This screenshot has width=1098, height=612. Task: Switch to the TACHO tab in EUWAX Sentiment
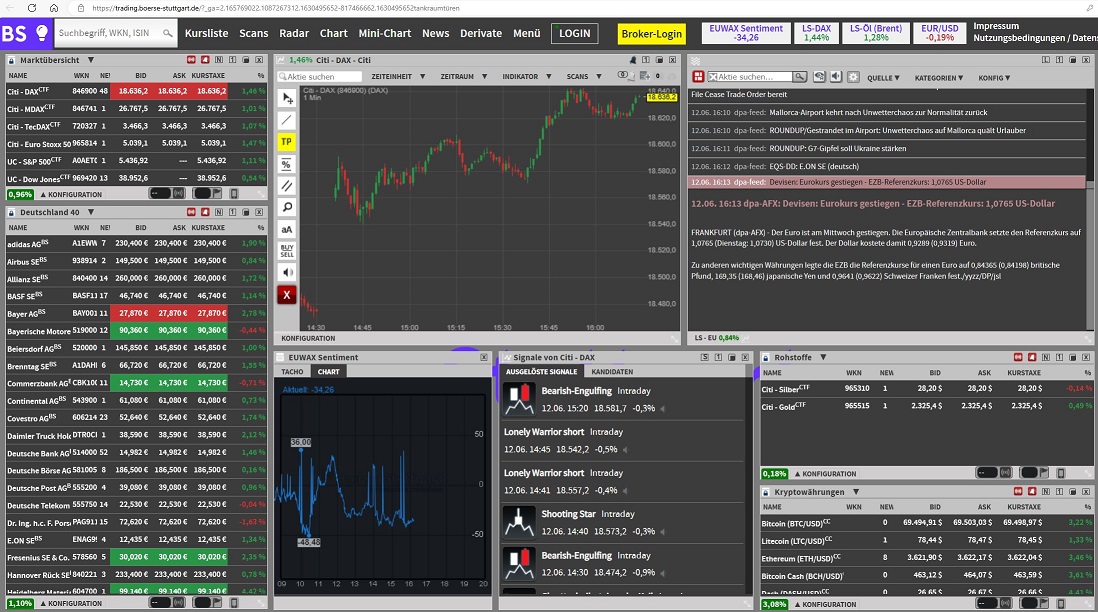point(294,371)
